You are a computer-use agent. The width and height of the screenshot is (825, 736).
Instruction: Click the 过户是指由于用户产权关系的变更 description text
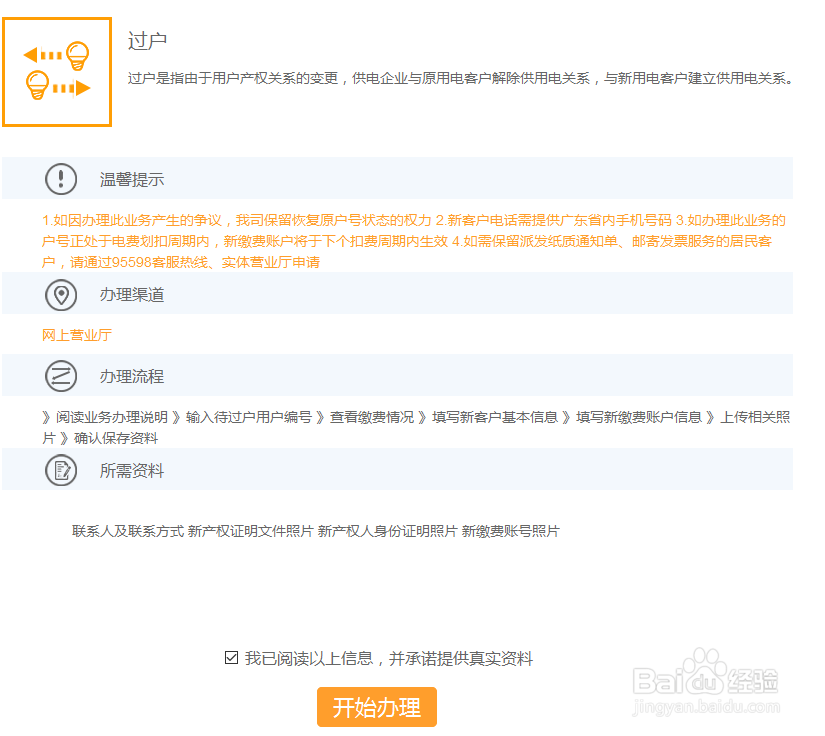[x=460, y=78]
